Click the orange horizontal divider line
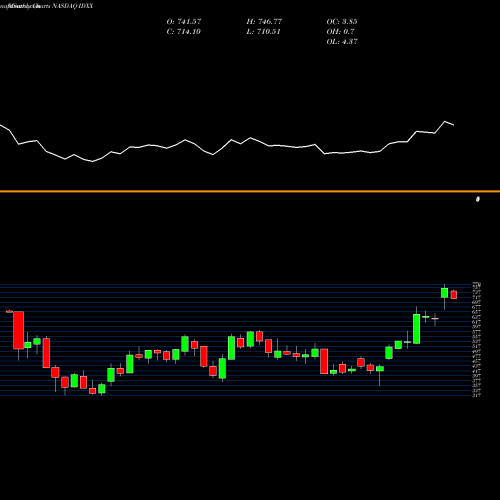The image size is (500, 500). coord(250,191)
